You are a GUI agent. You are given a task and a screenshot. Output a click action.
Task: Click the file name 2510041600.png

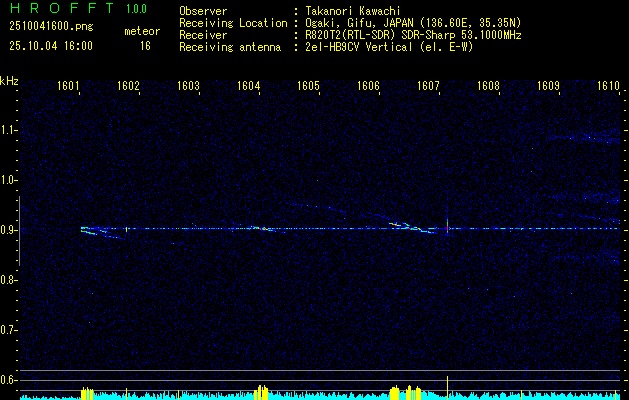pos(51,27)
